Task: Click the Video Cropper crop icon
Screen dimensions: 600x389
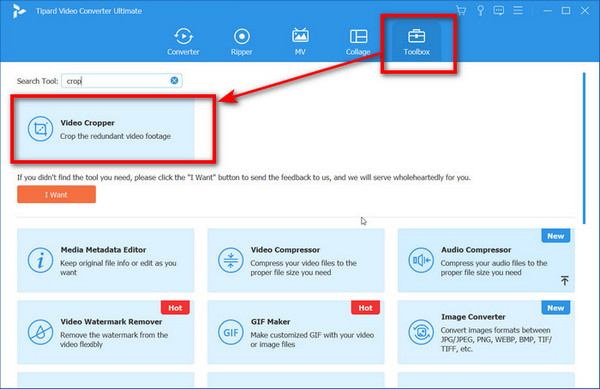Action: (x=40, y=129)
